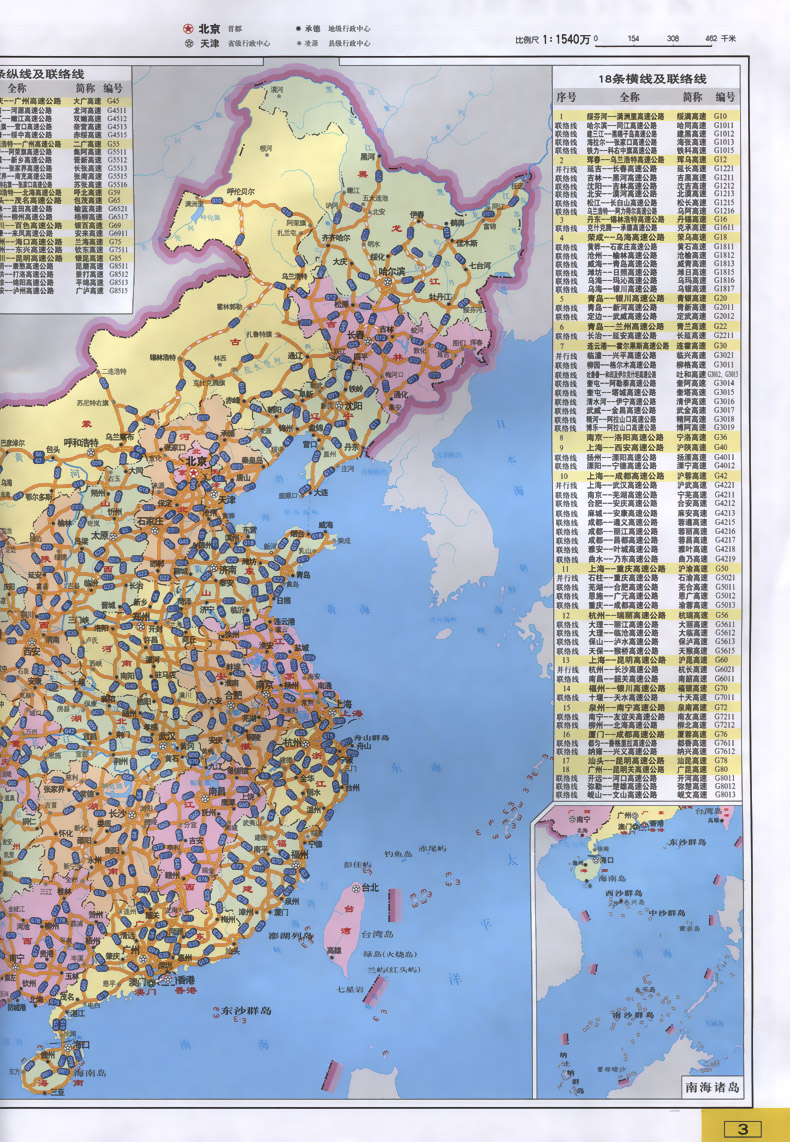Viewport: 790px width, 1142px height.
Task: Click the '县级行政中心' legend label
Action: (349, 44)
